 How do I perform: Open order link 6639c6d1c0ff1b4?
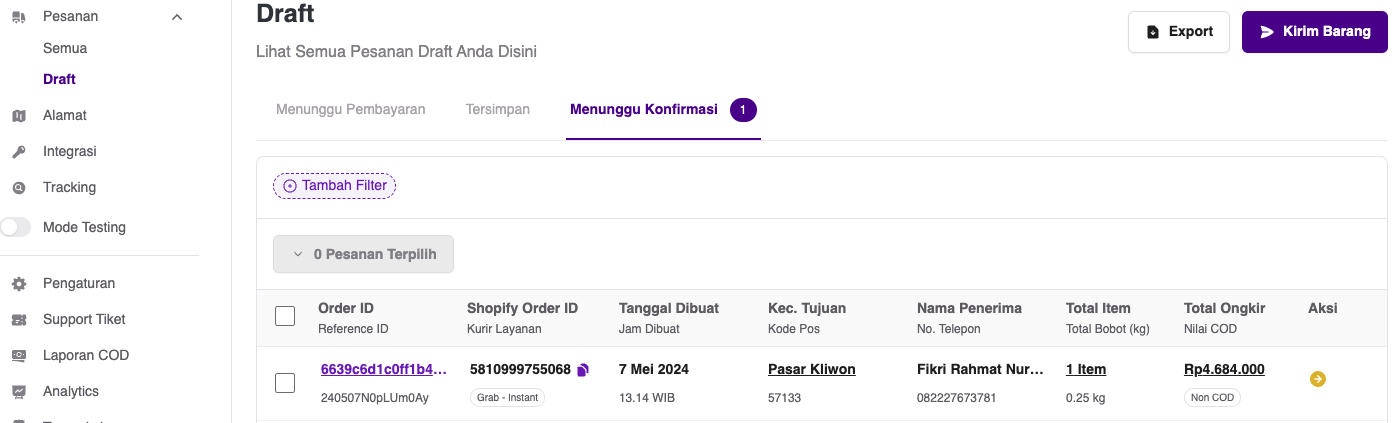(x=384, y=370)
